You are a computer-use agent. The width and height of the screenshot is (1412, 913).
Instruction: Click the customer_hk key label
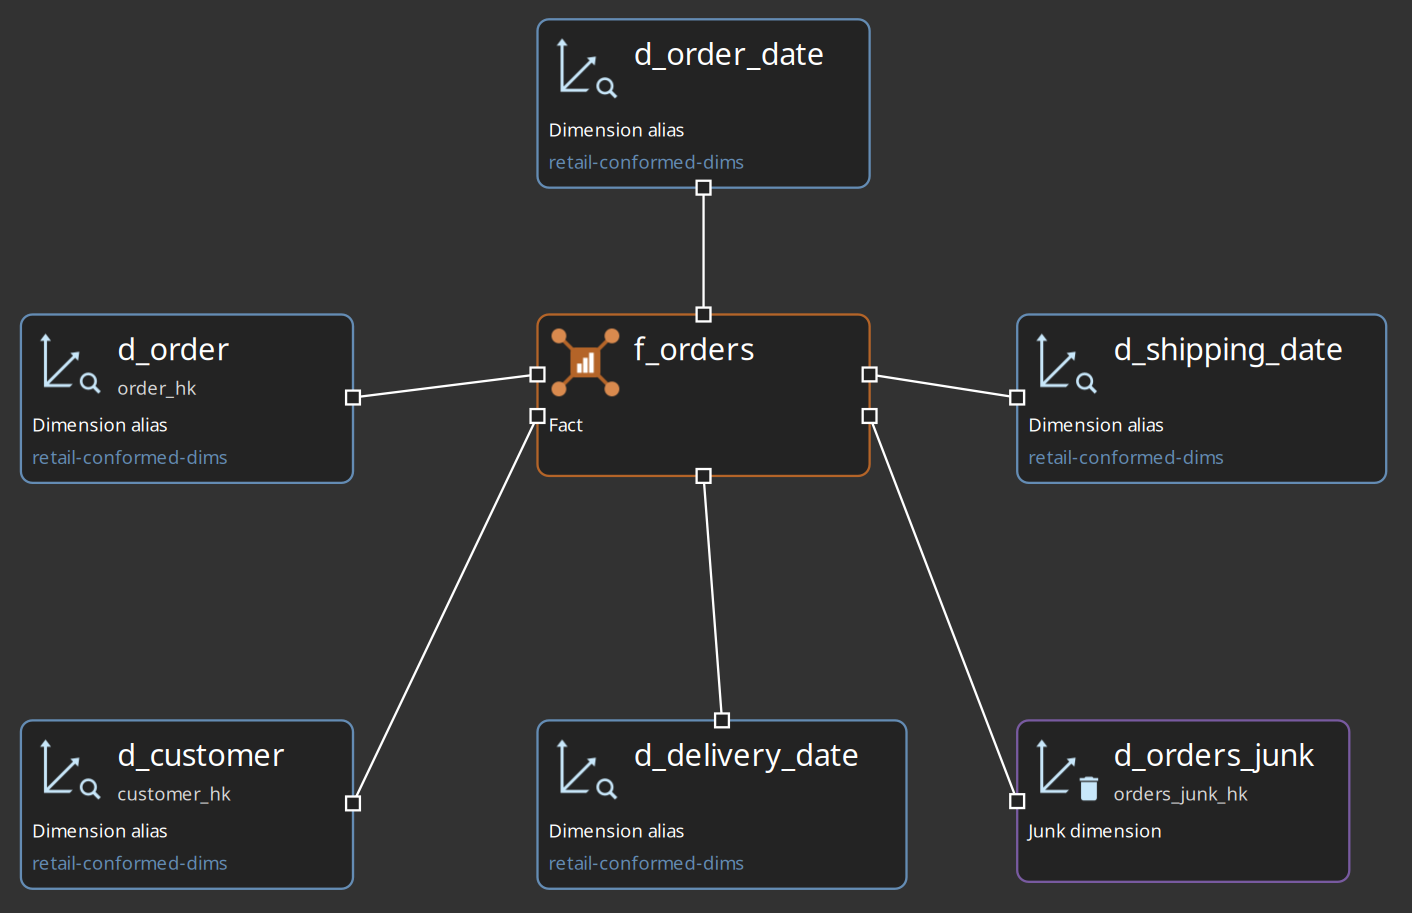tap(173, 794)
